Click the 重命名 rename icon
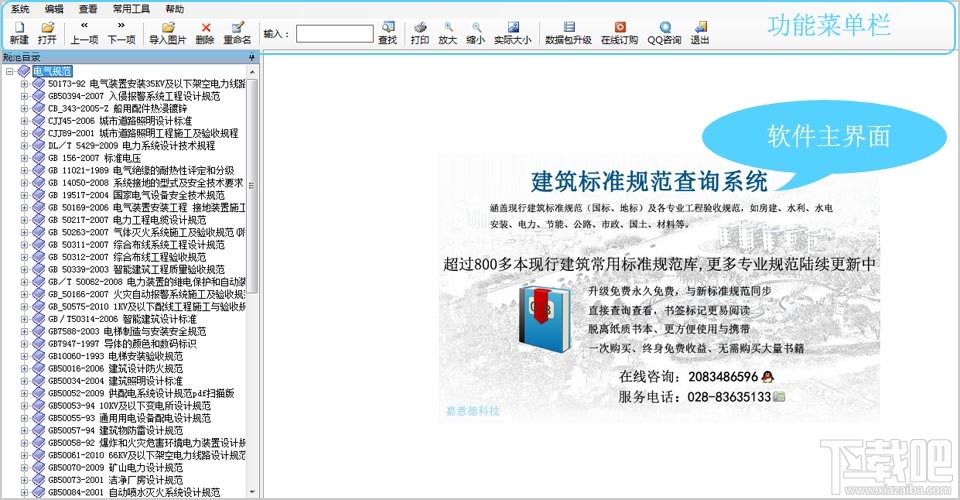The width and height of the screenshot is (960, 500). 237,32
